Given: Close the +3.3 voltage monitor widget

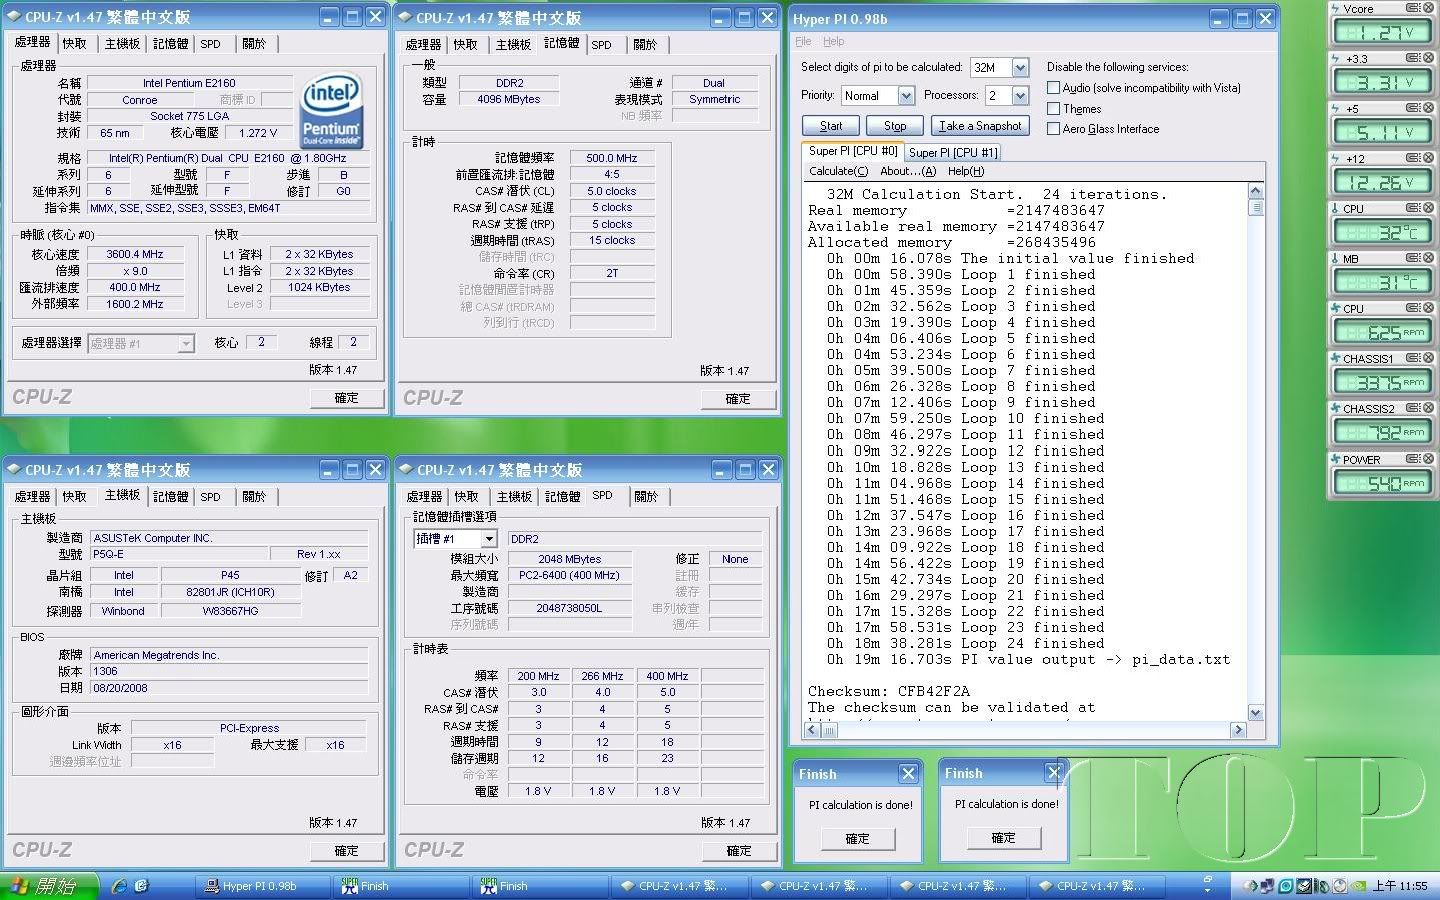Looking at the screenshot, I should coord(1428,58).
